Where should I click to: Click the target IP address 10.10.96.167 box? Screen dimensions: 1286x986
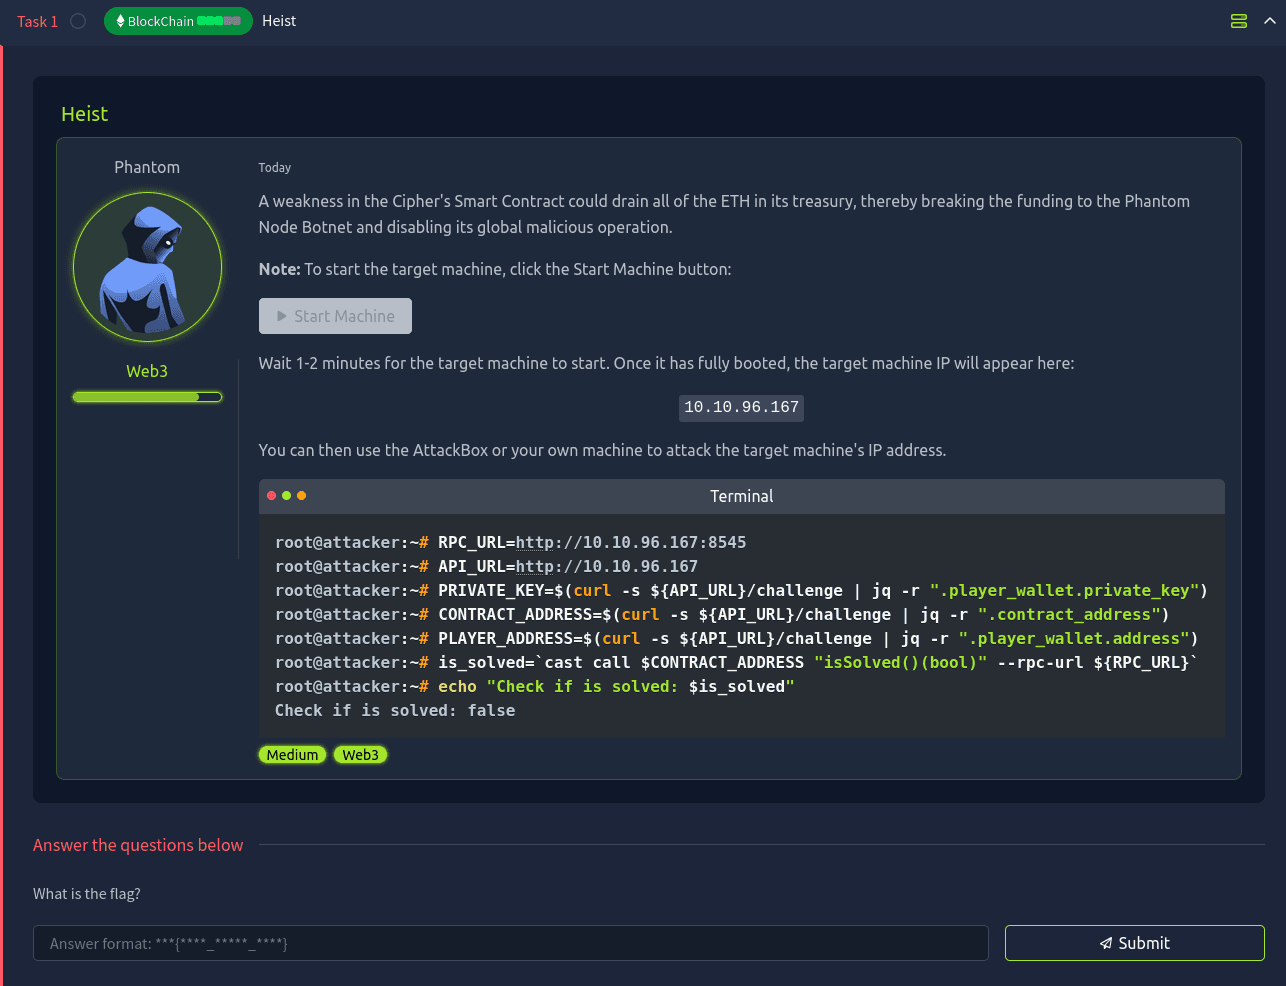tap(741, 407)
